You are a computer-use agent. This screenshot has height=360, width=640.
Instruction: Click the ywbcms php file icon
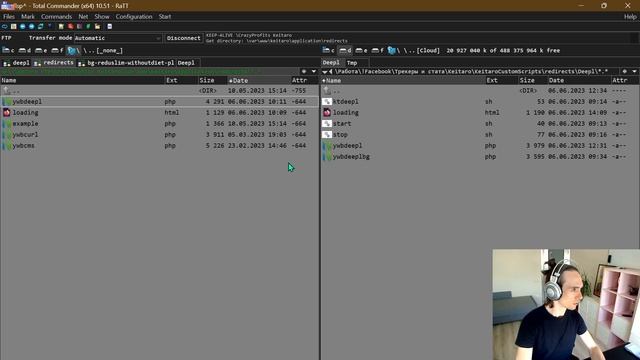coord(7,146)
